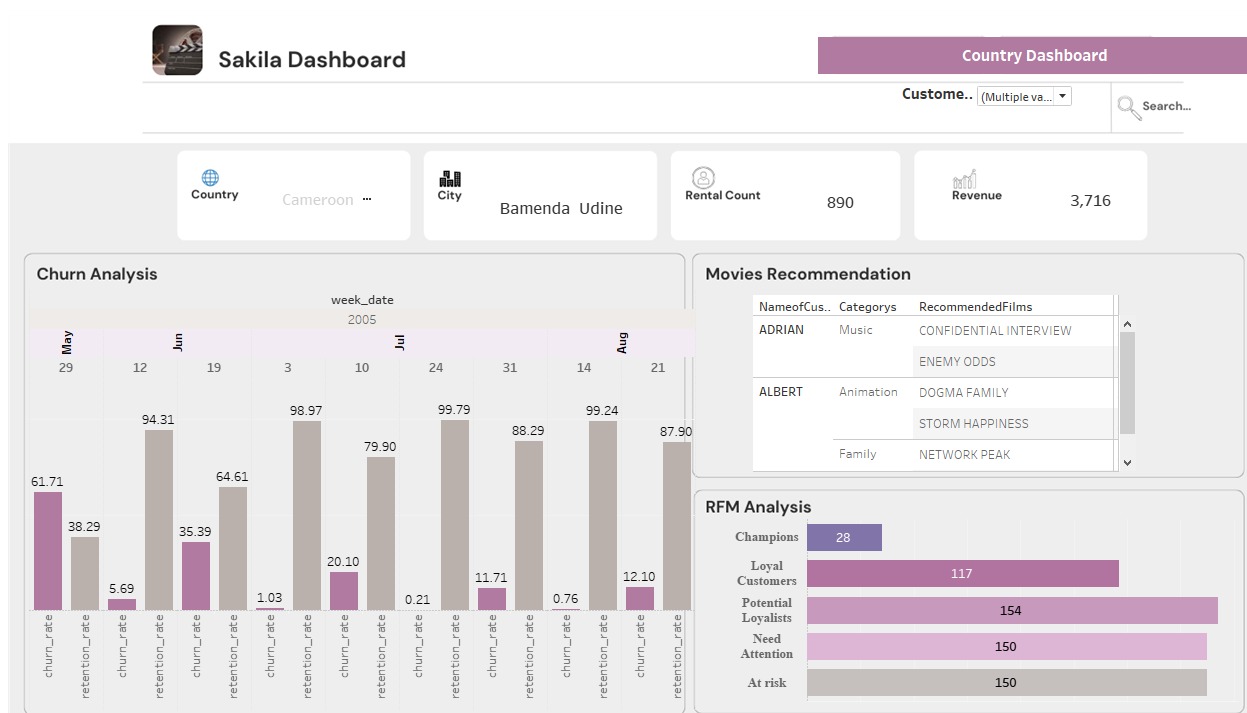Image resolution: width=1247 pixels, height=713 pixels.
Task: Click the 61.71 churn rate bar
Action: pos(48,551)
